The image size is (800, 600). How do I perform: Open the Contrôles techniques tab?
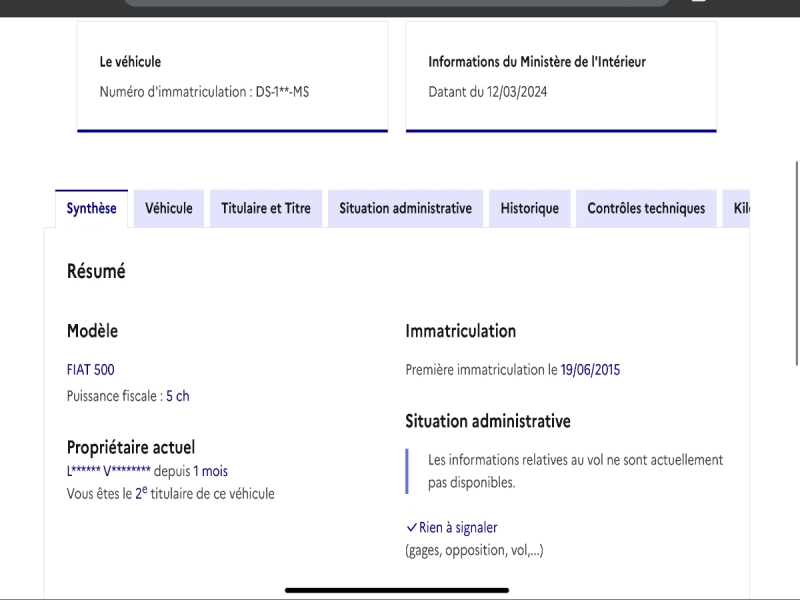(x=646, y=209)
